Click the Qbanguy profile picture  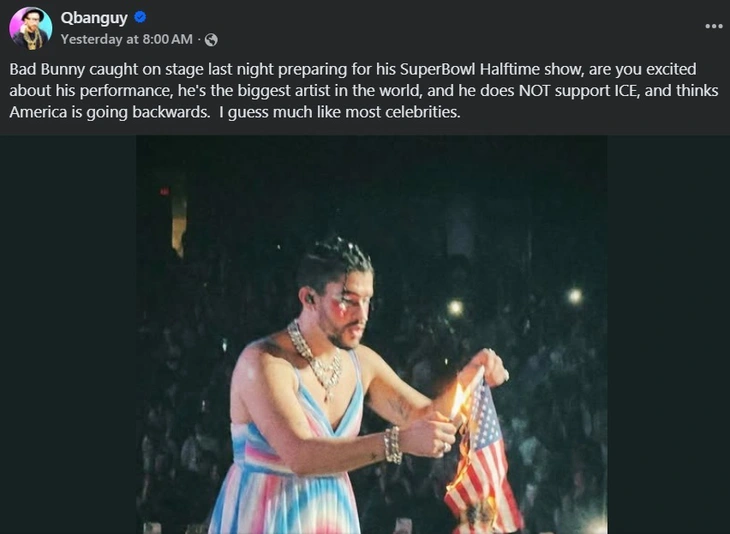pyautogui.click(x=31, y=29)
